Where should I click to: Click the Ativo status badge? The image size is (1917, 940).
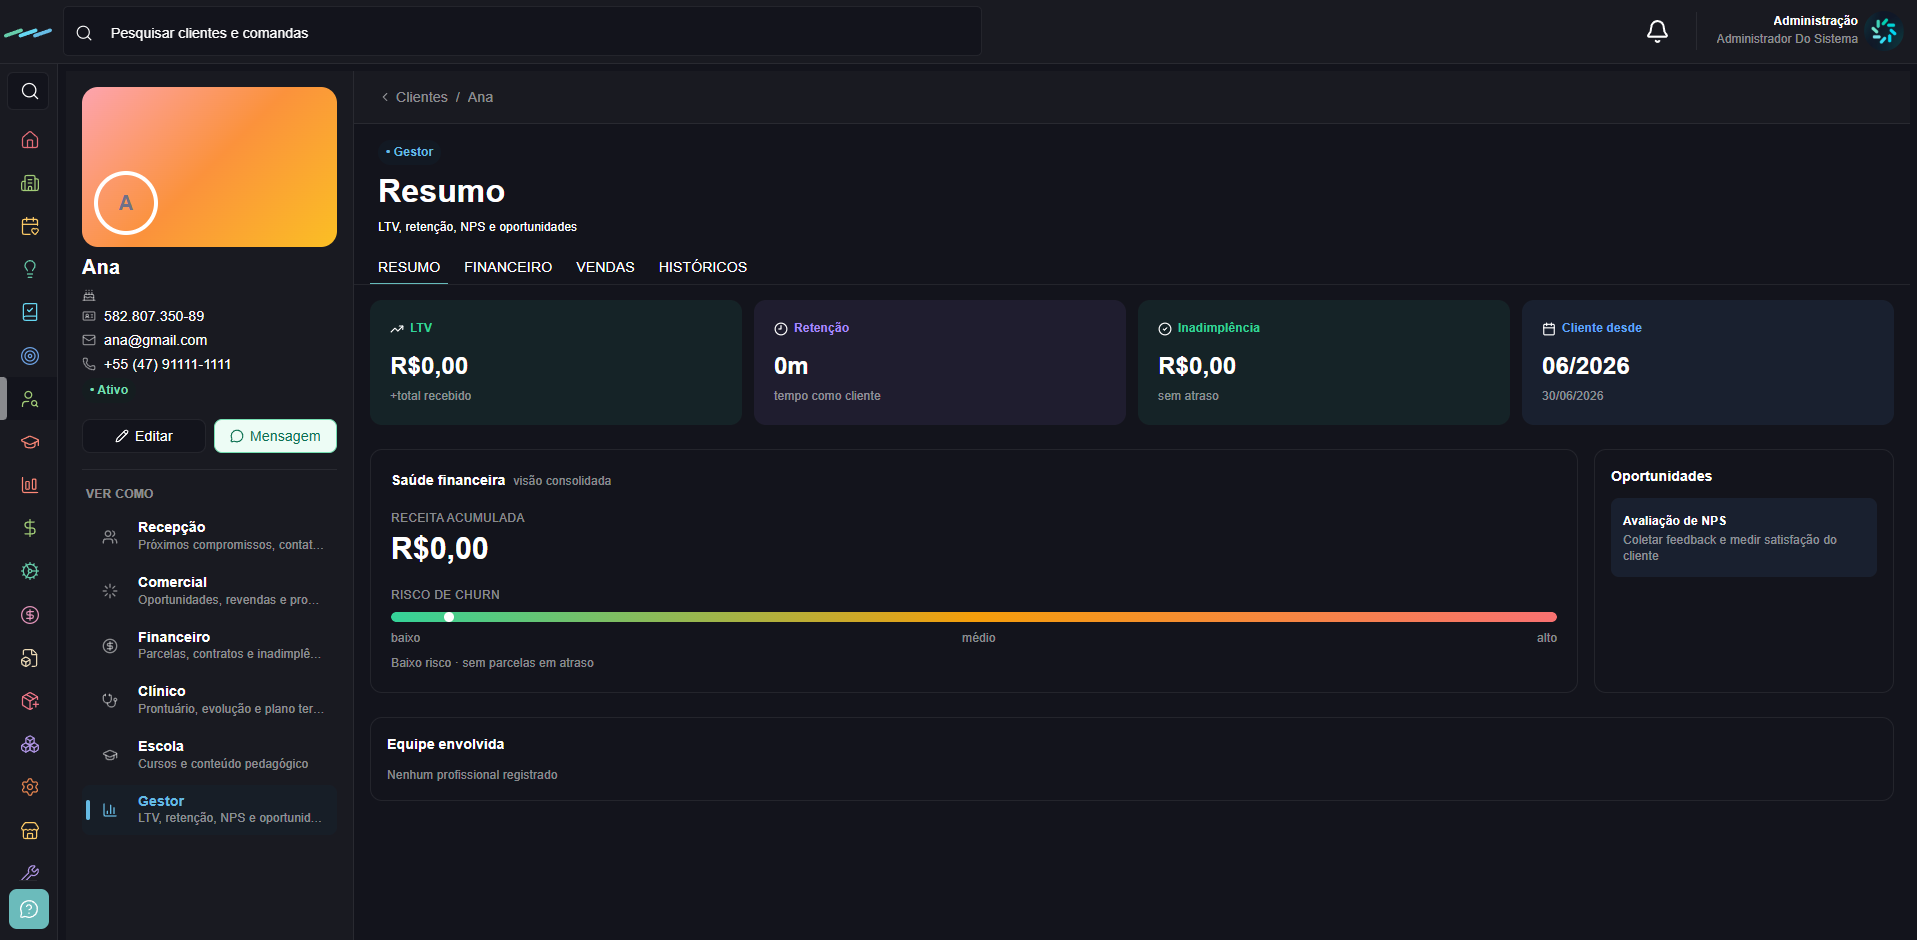coord(109,390)
